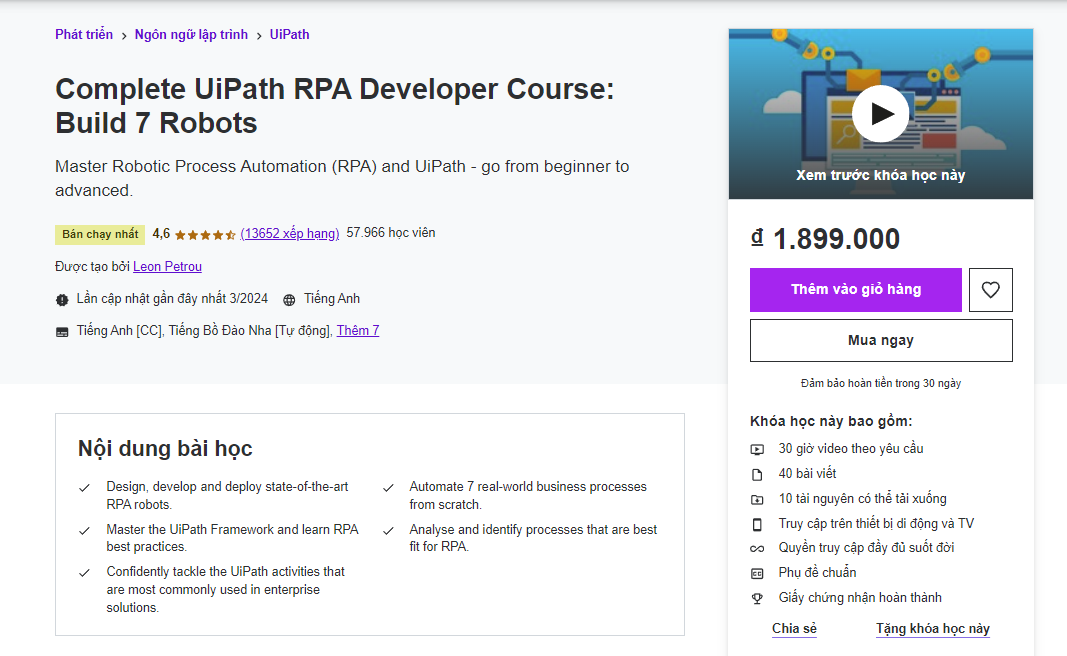The height and width of the screenshot is (656, 1067).
Task: Click the last updated clock icon
Action: (62, 298)
